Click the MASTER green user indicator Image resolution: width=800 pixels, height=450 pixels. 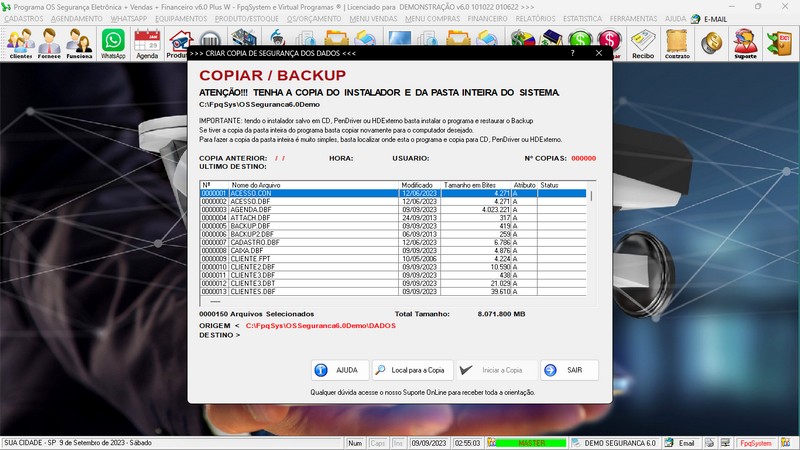pos(531,443)
